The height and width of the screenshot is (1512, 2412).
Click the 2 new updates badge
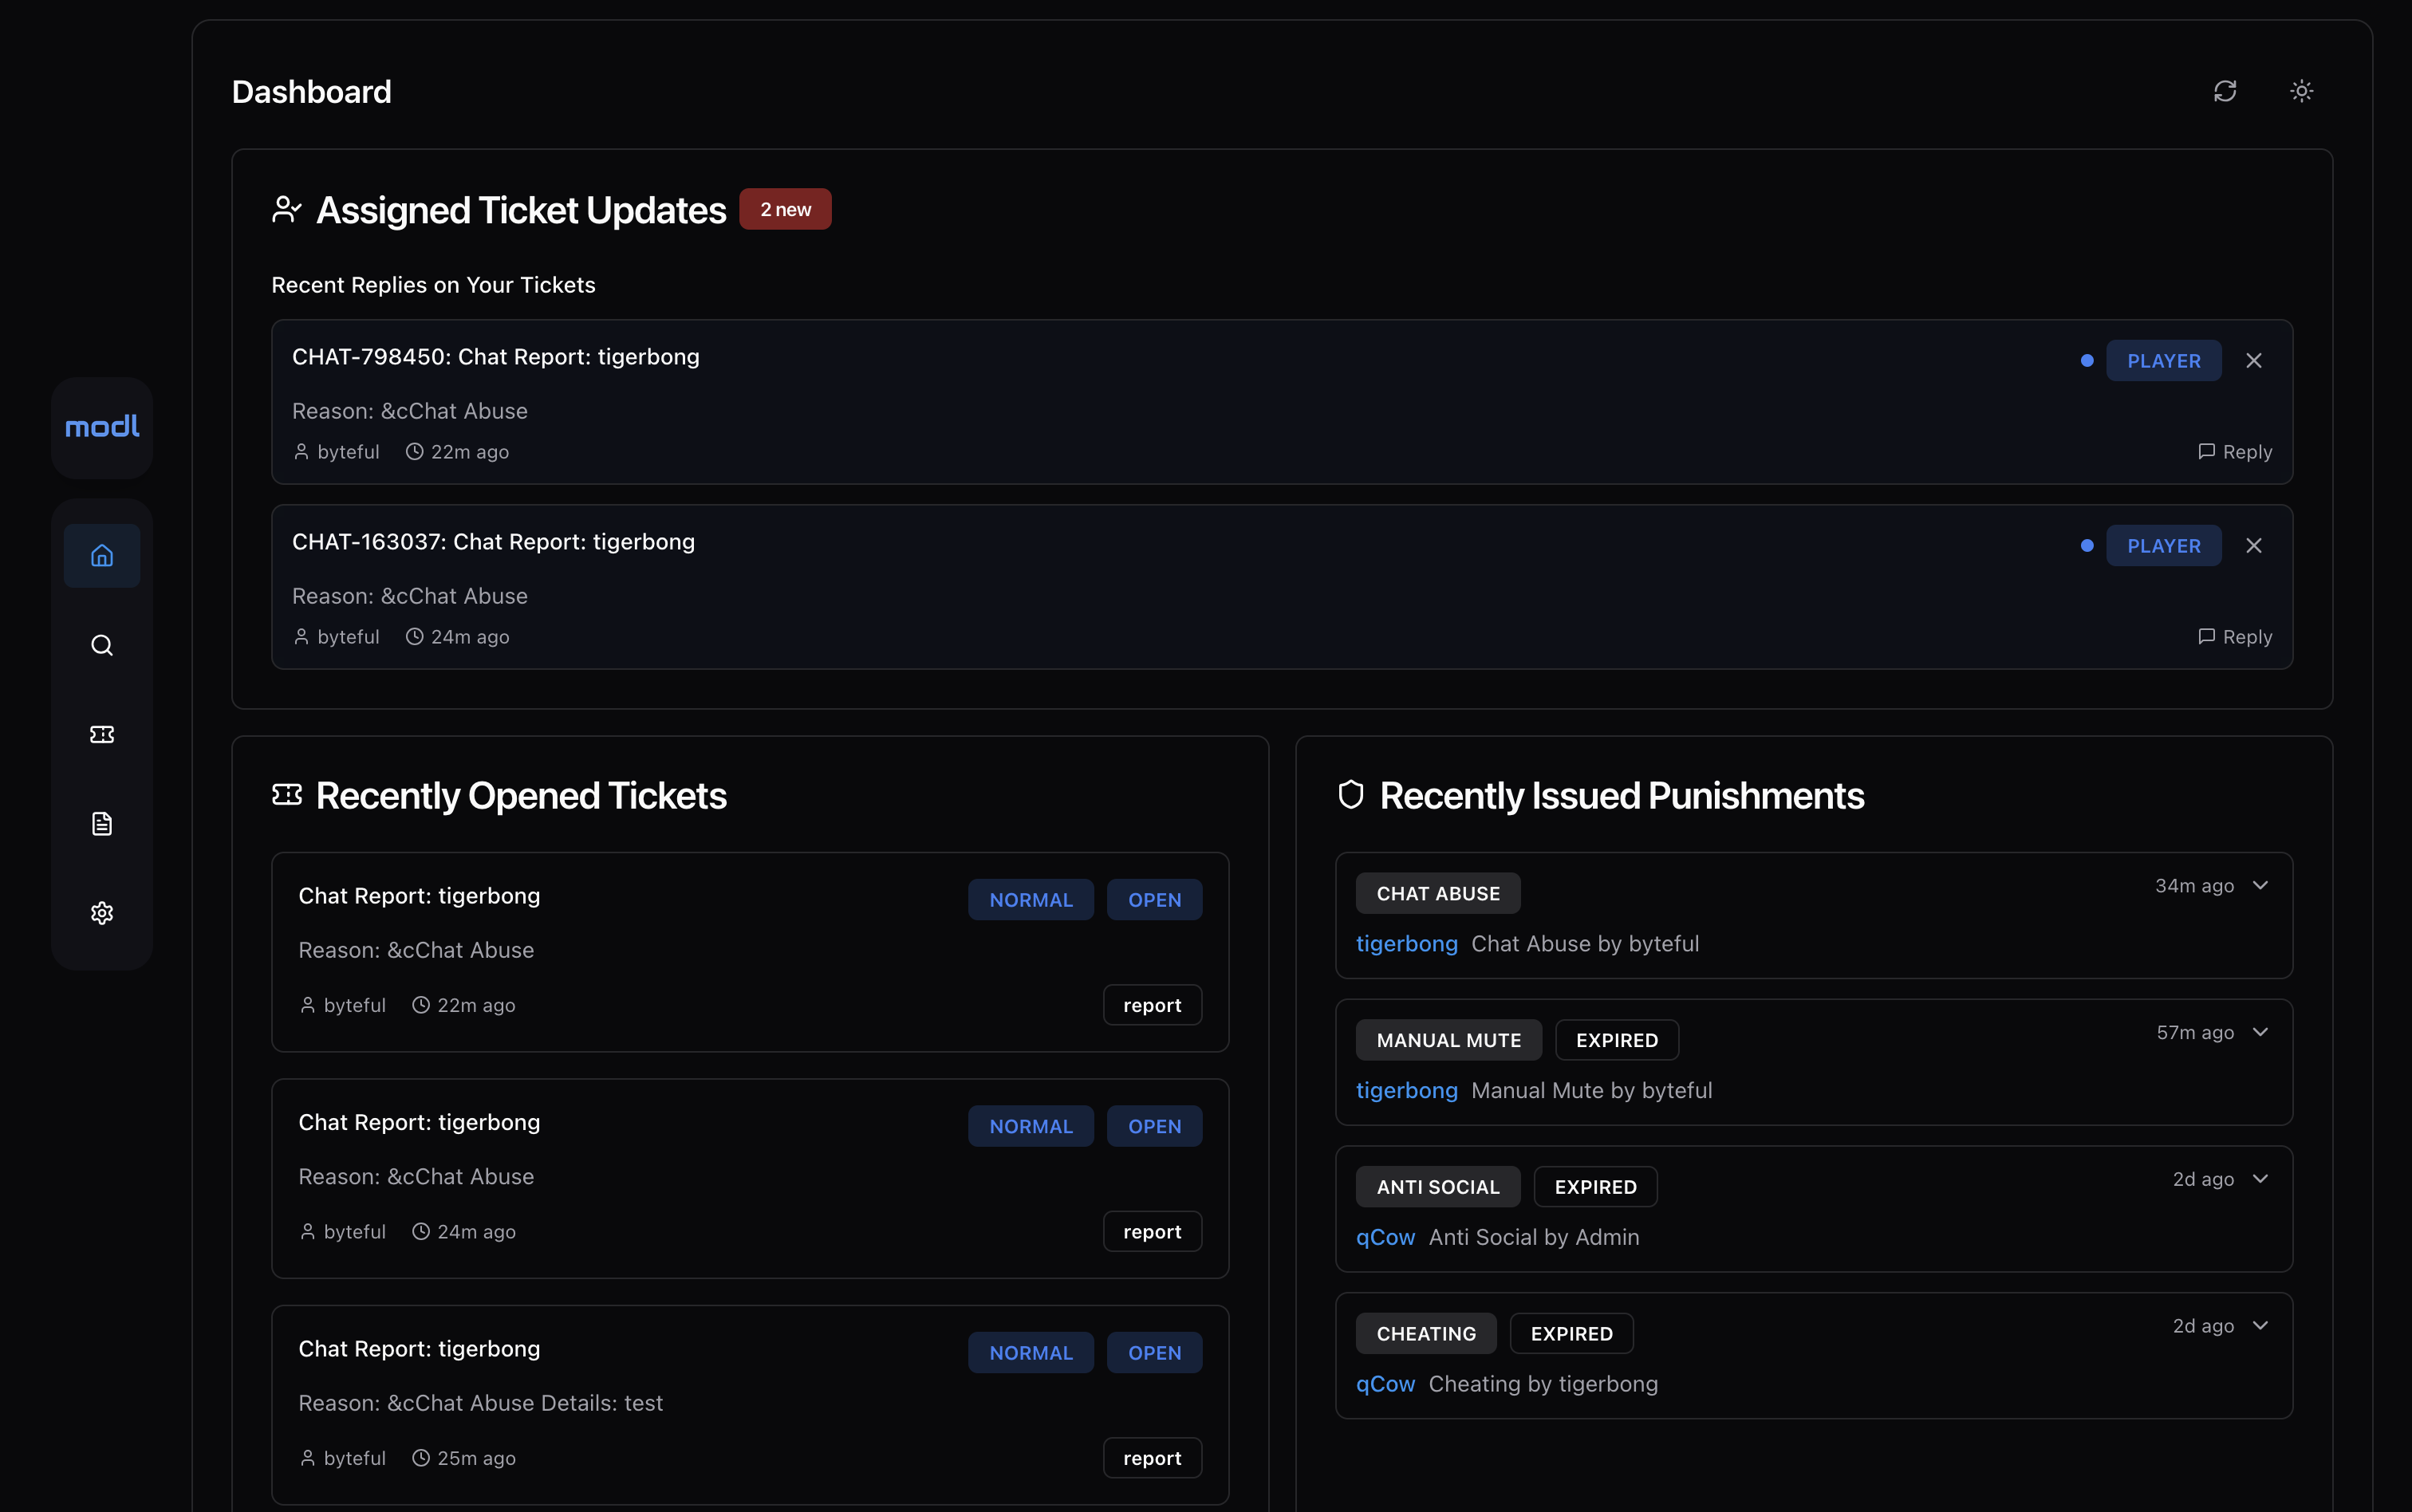[785, 210]
